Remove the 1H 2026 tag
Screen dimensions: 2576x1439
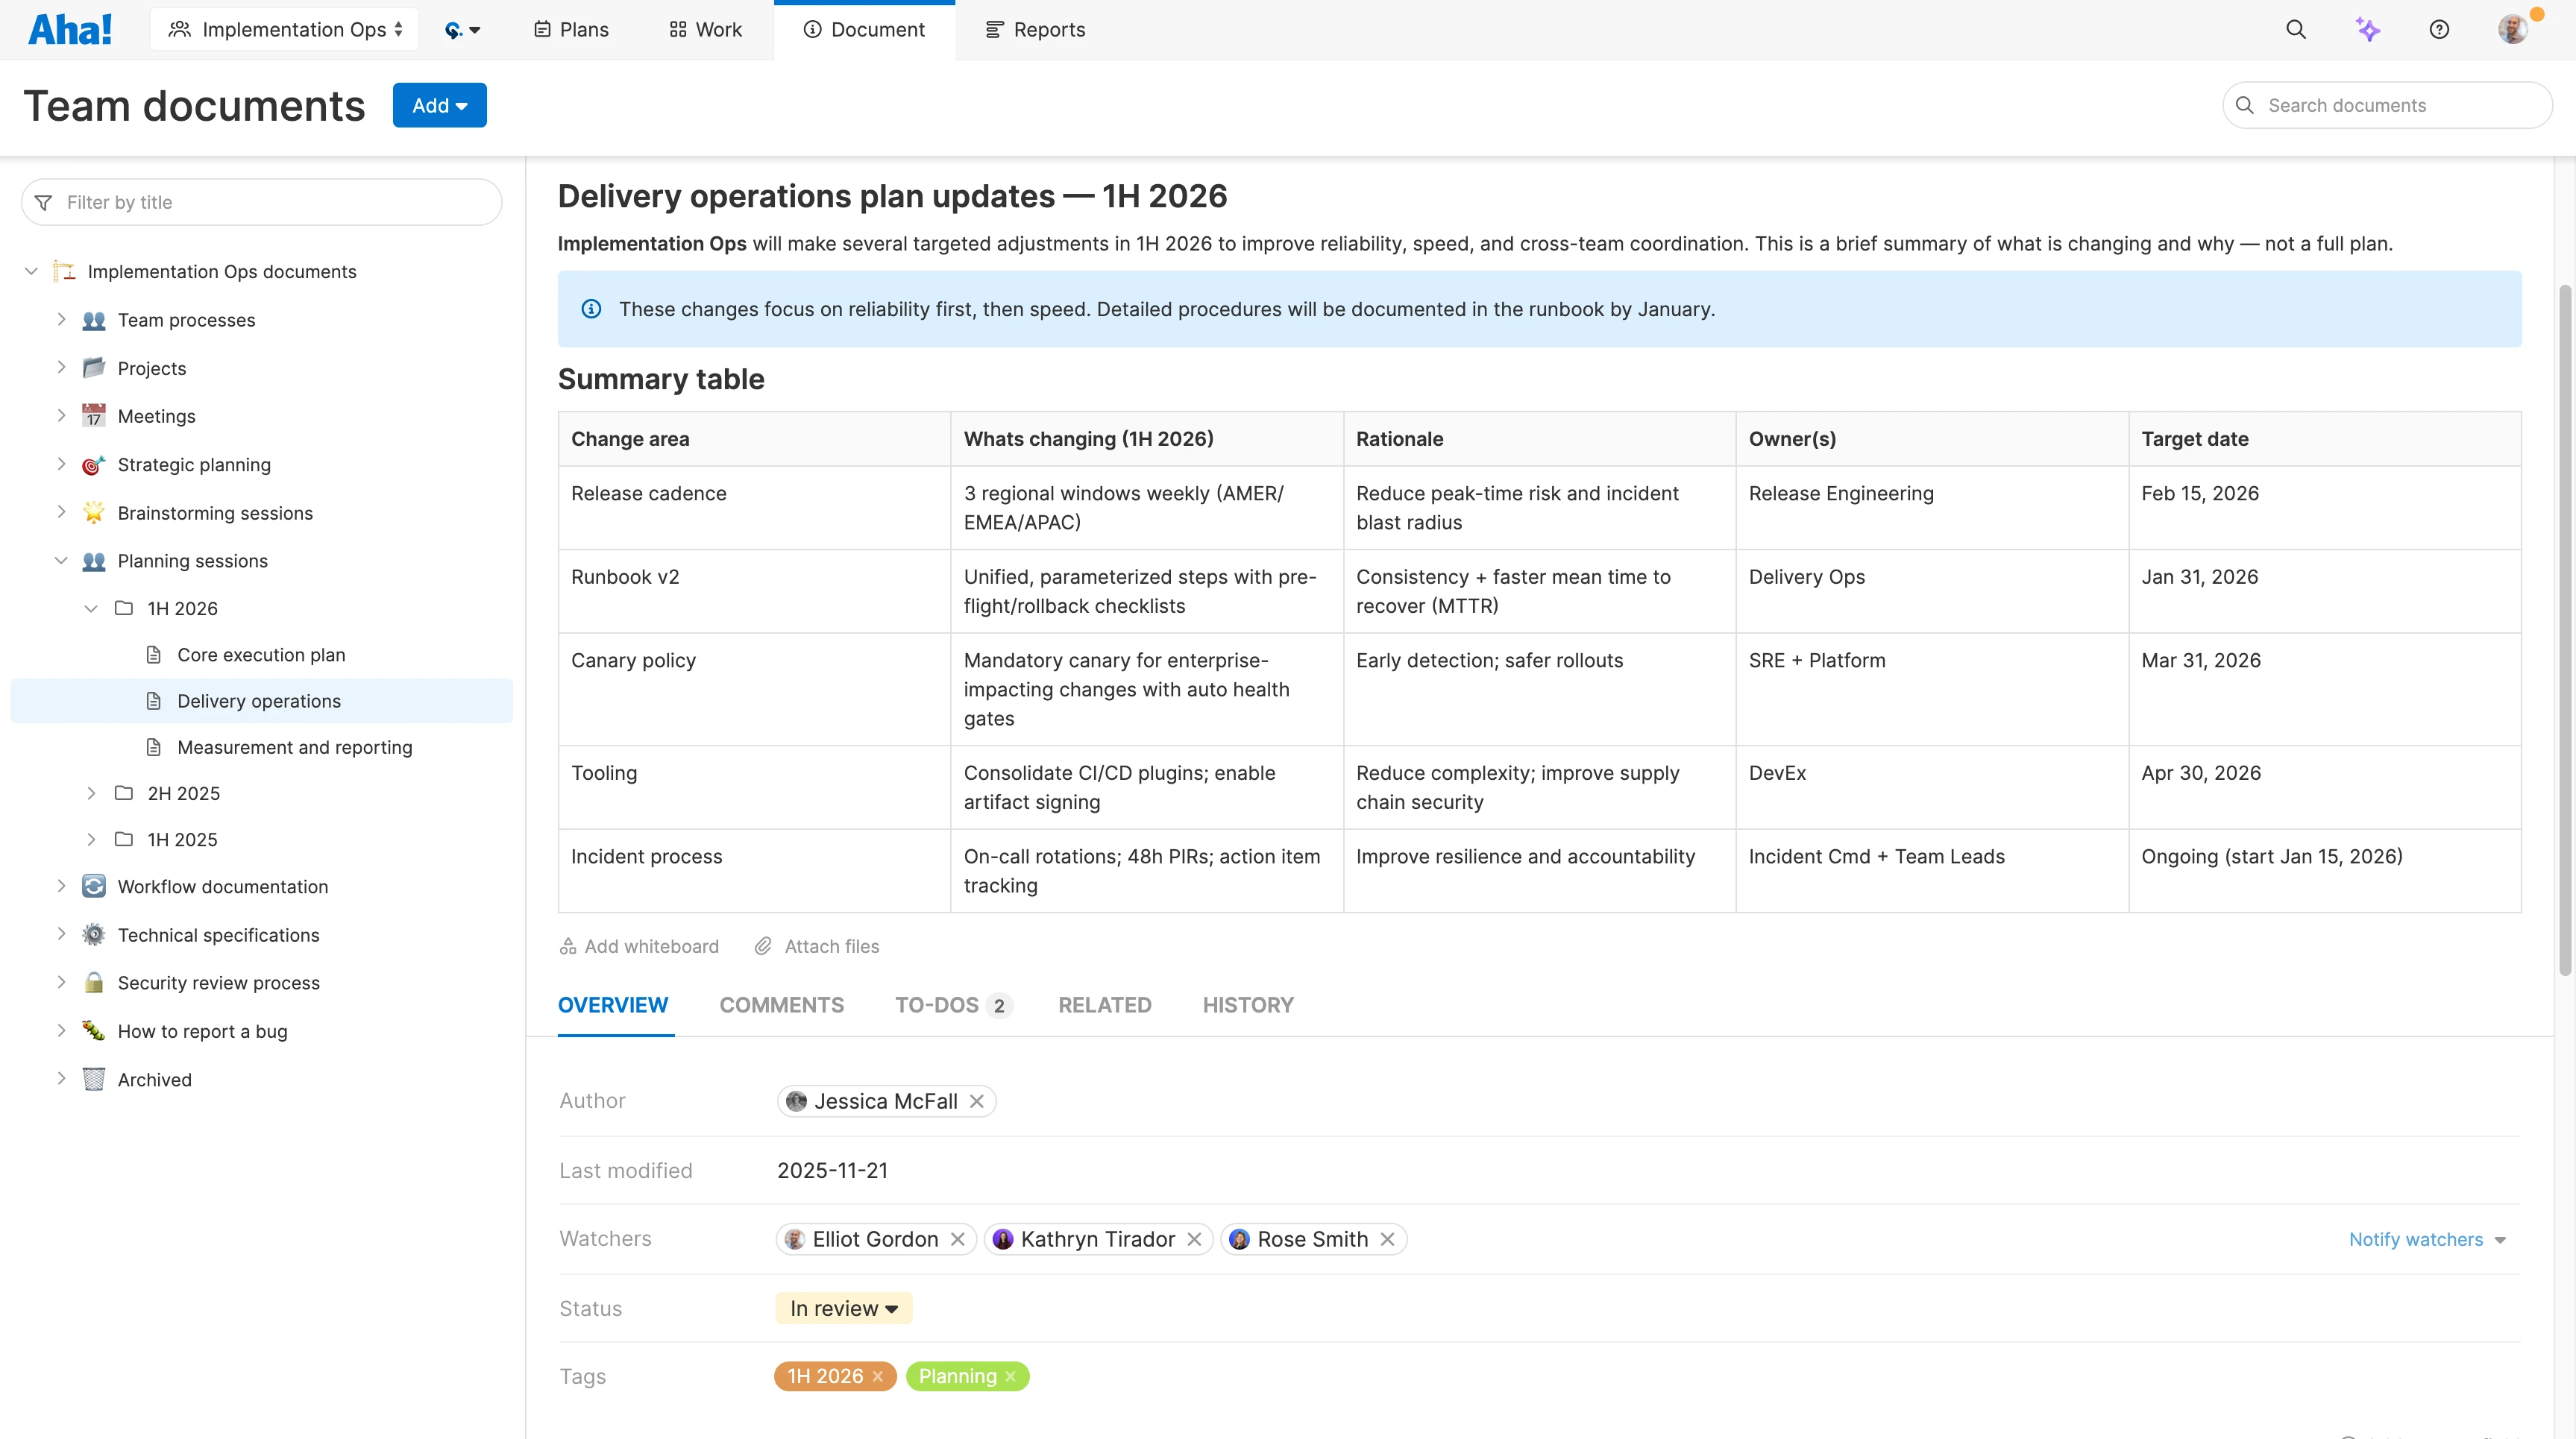[878, 1376]
